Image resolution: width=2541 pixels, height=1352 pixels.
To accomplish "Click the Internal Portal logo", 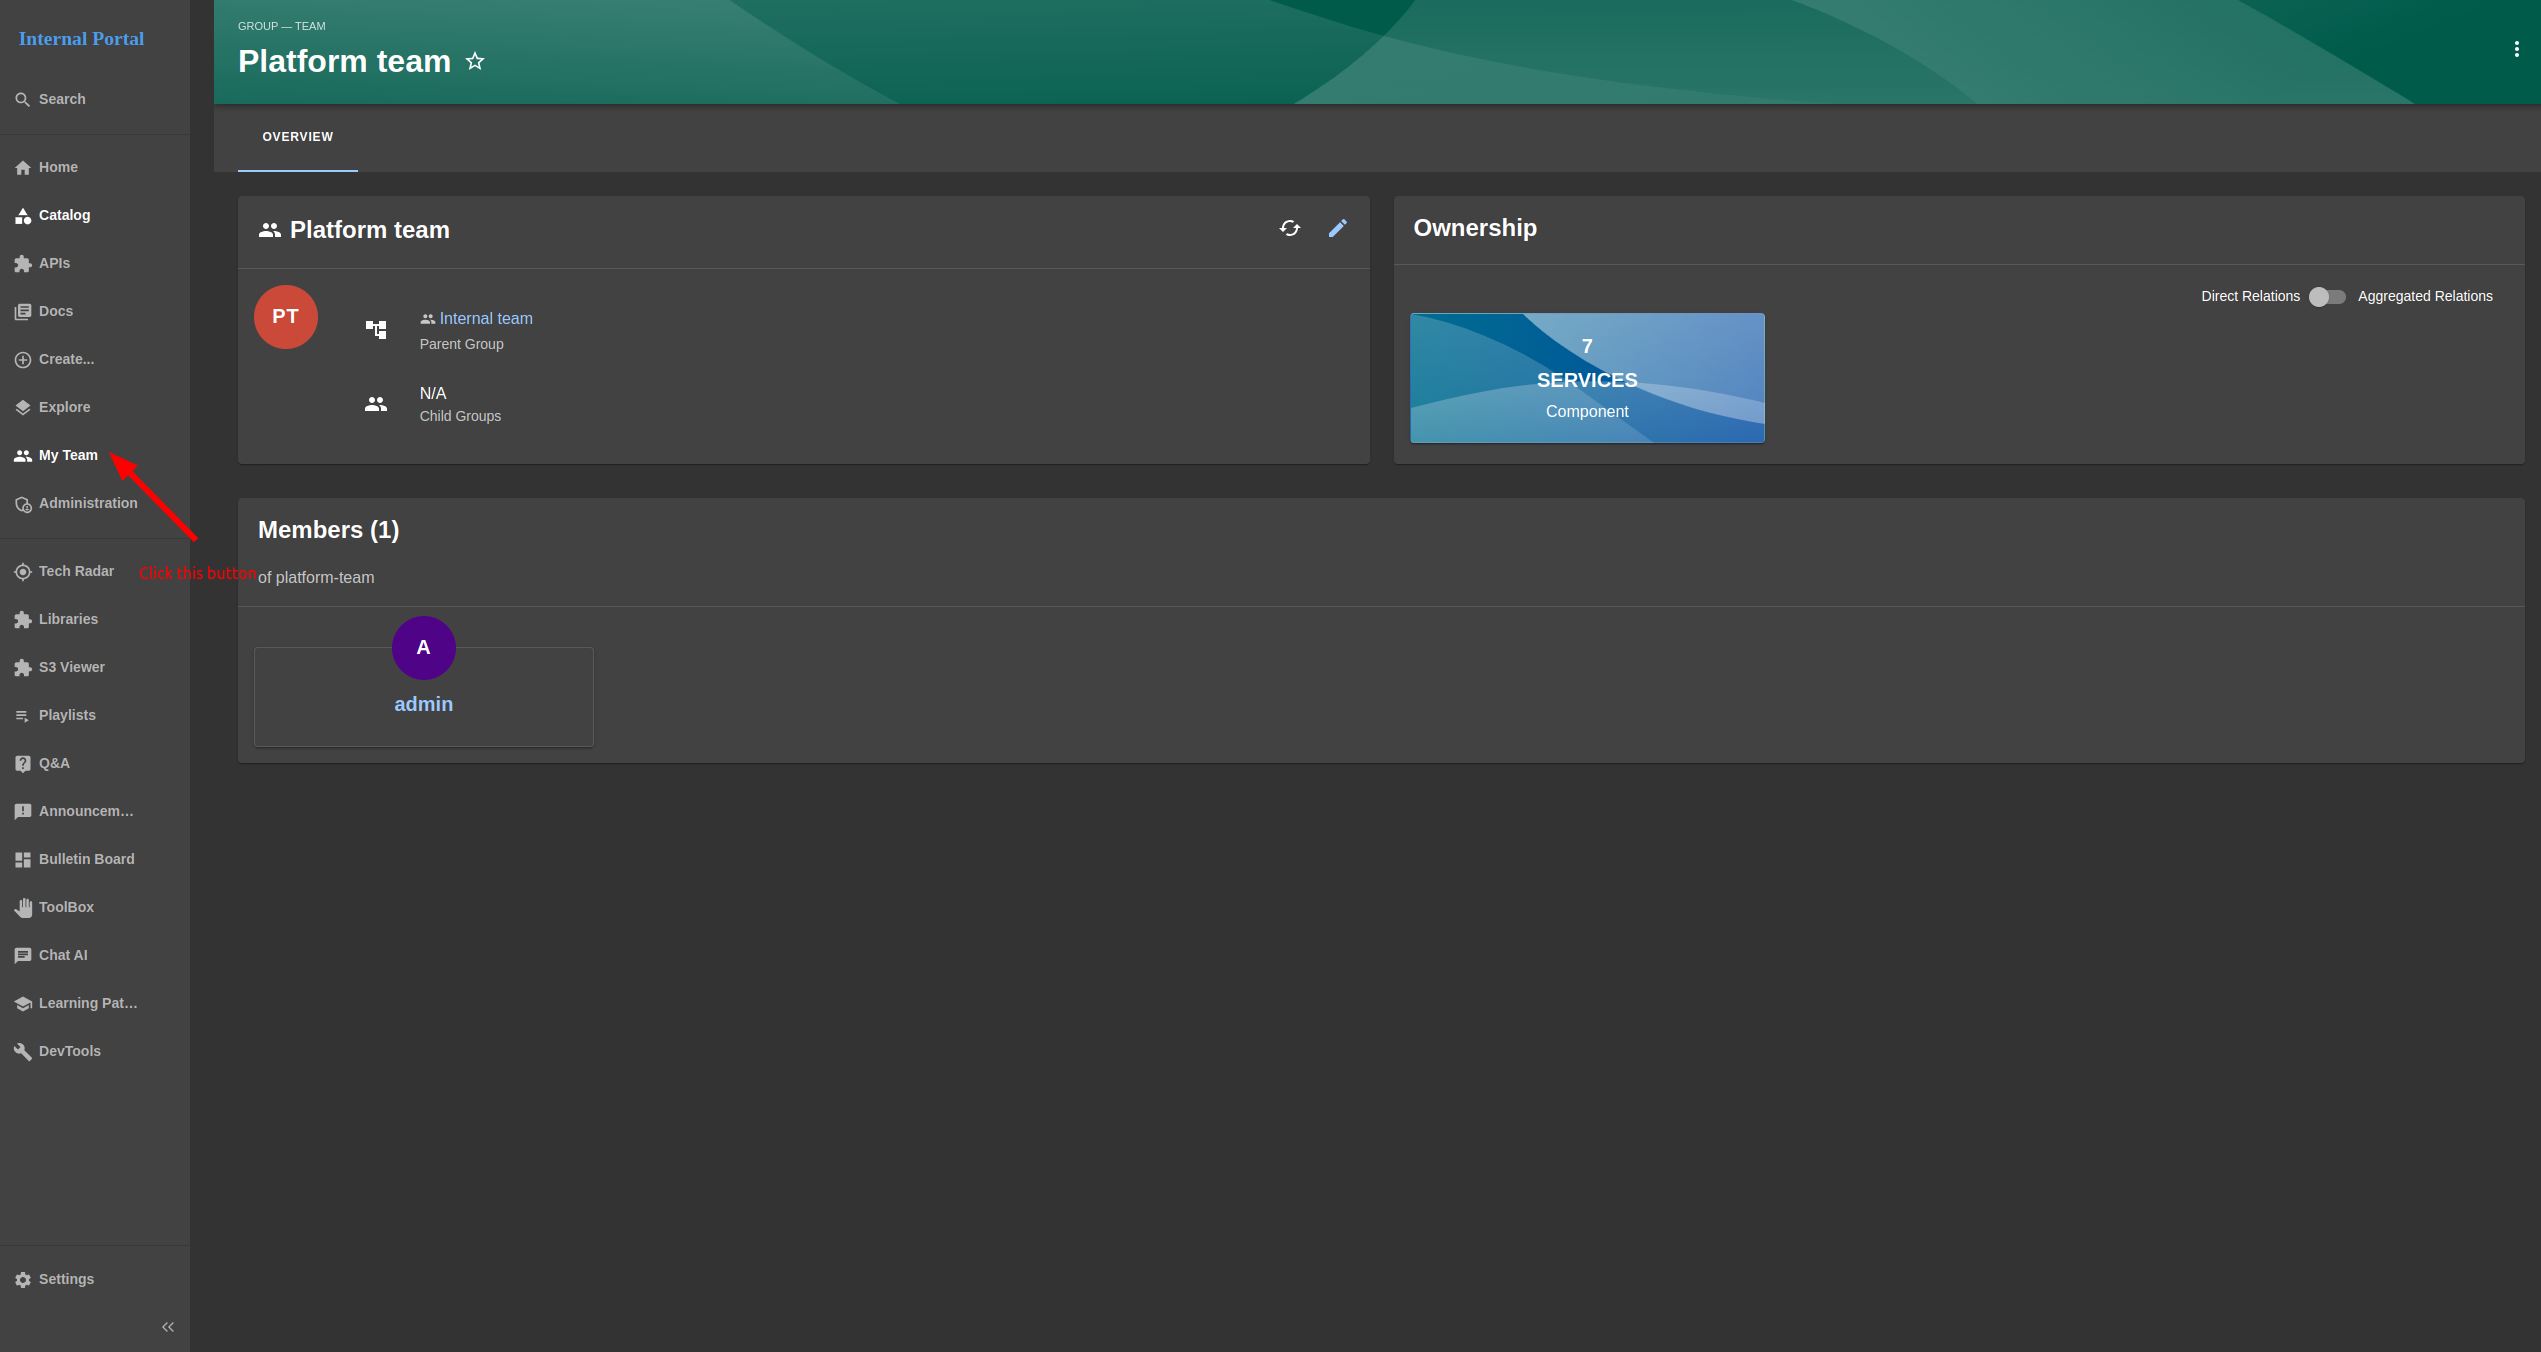I will (81, 39).
